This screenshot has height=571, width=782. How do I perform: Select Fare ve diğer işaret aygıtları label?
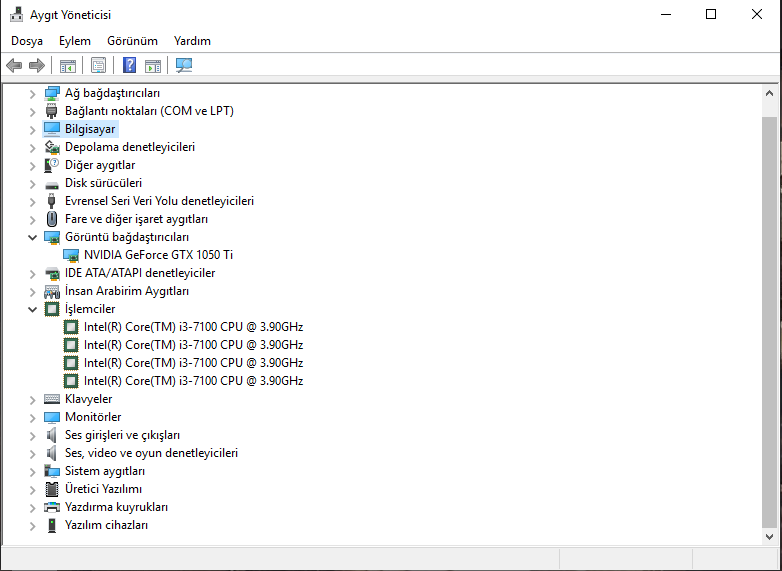136,219
